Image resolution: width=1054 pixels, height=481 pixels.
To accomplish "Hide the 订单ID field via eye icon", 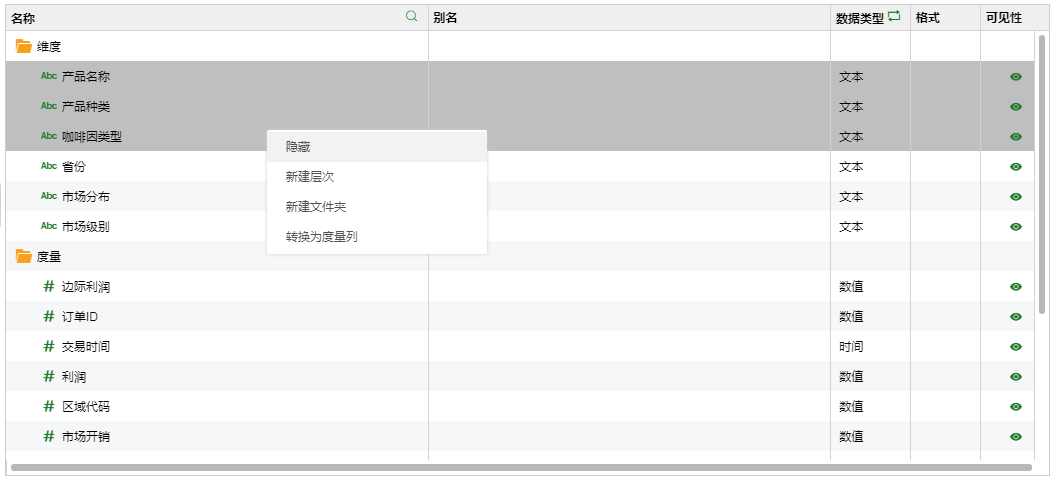I will pyautogui.click(x=1016, y=317).
